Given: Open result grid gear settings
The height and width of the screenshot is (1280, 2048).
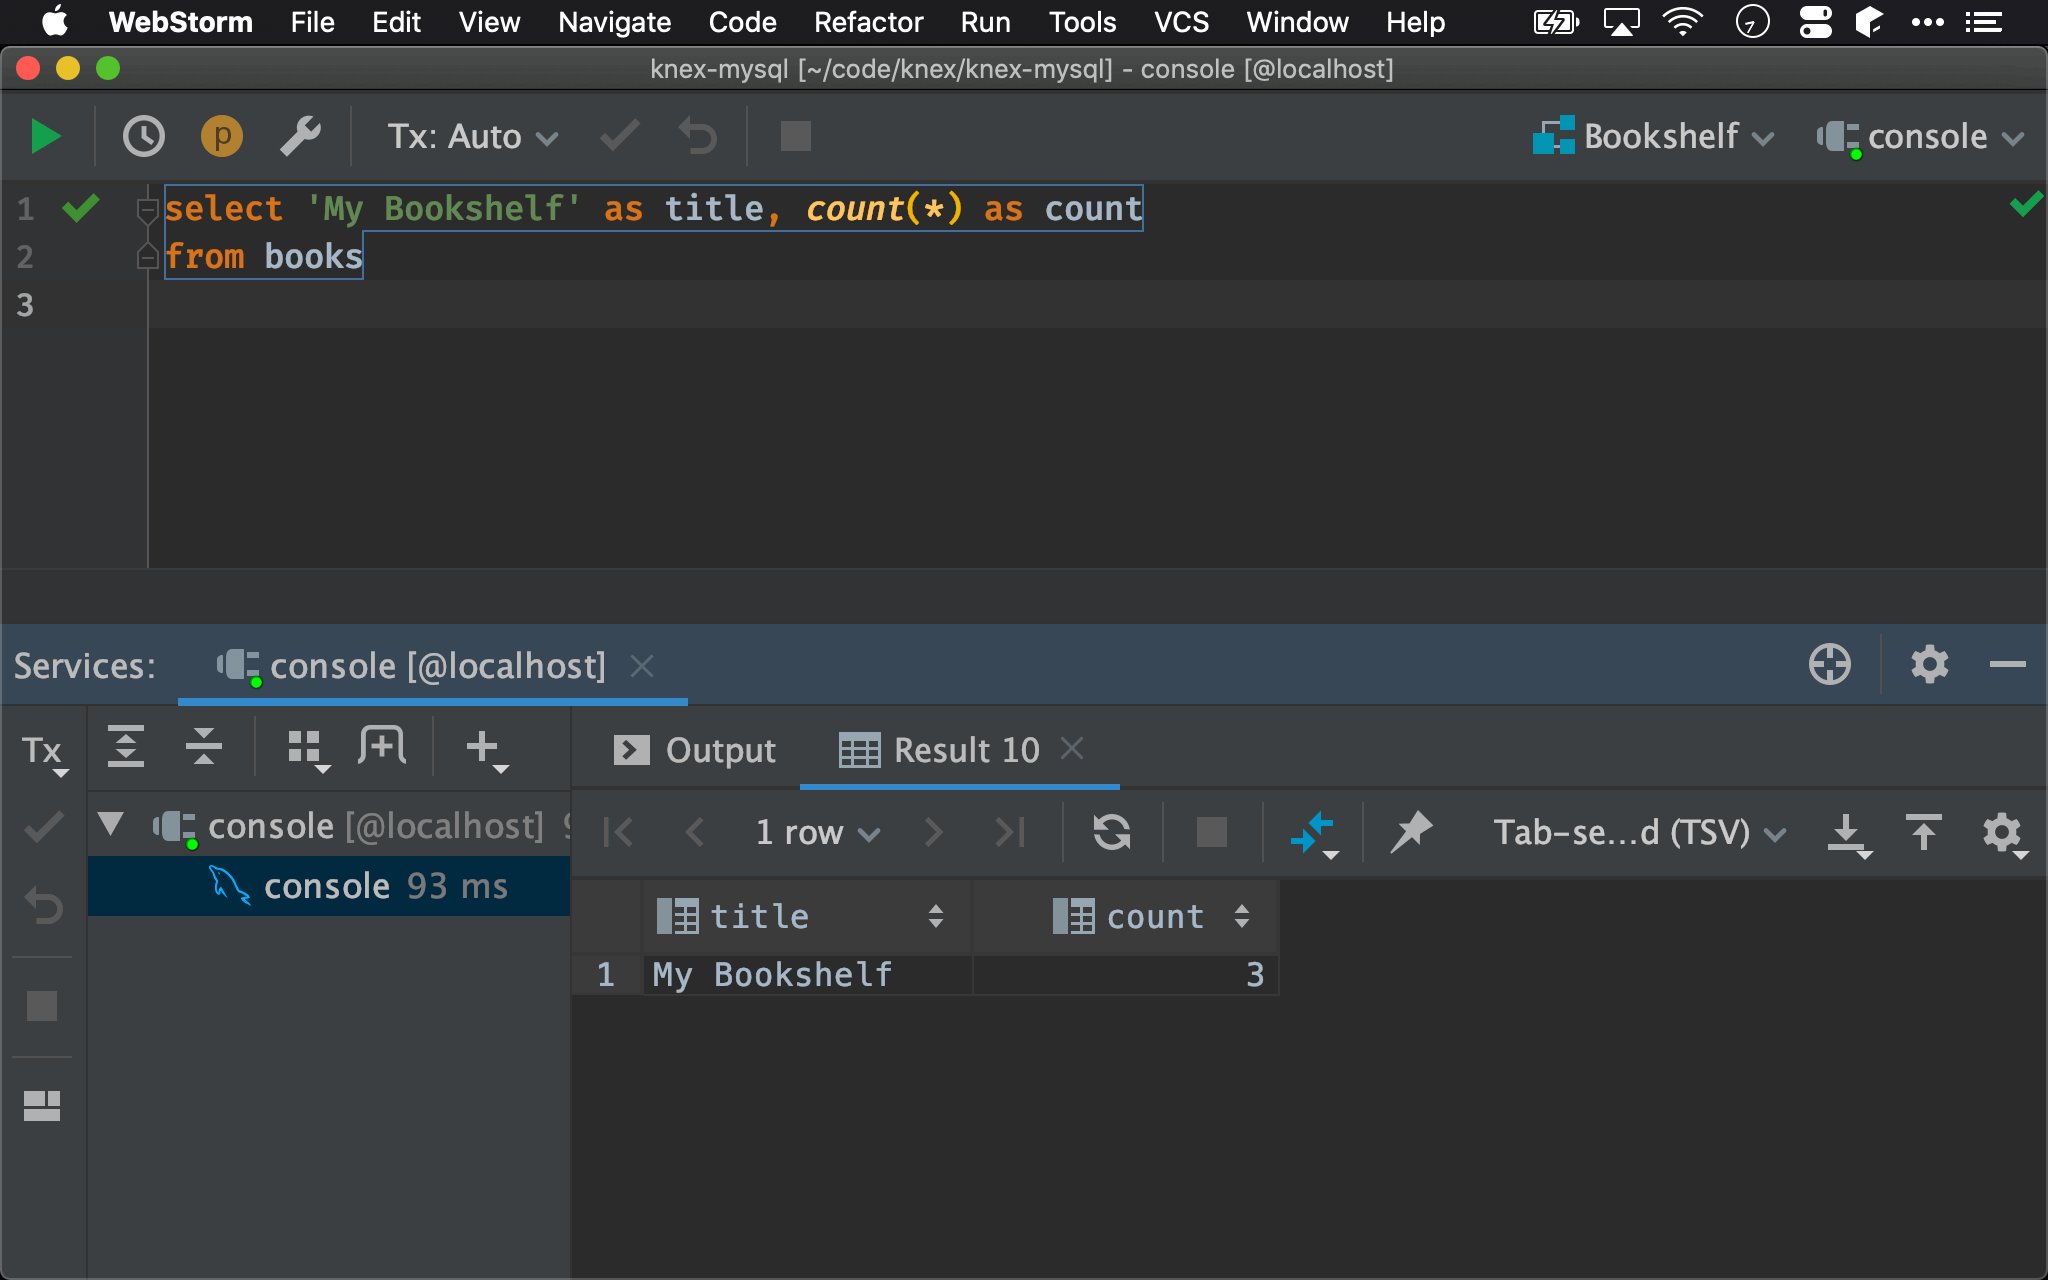Looking at the screenshot, I should (x=2005, y=835).
